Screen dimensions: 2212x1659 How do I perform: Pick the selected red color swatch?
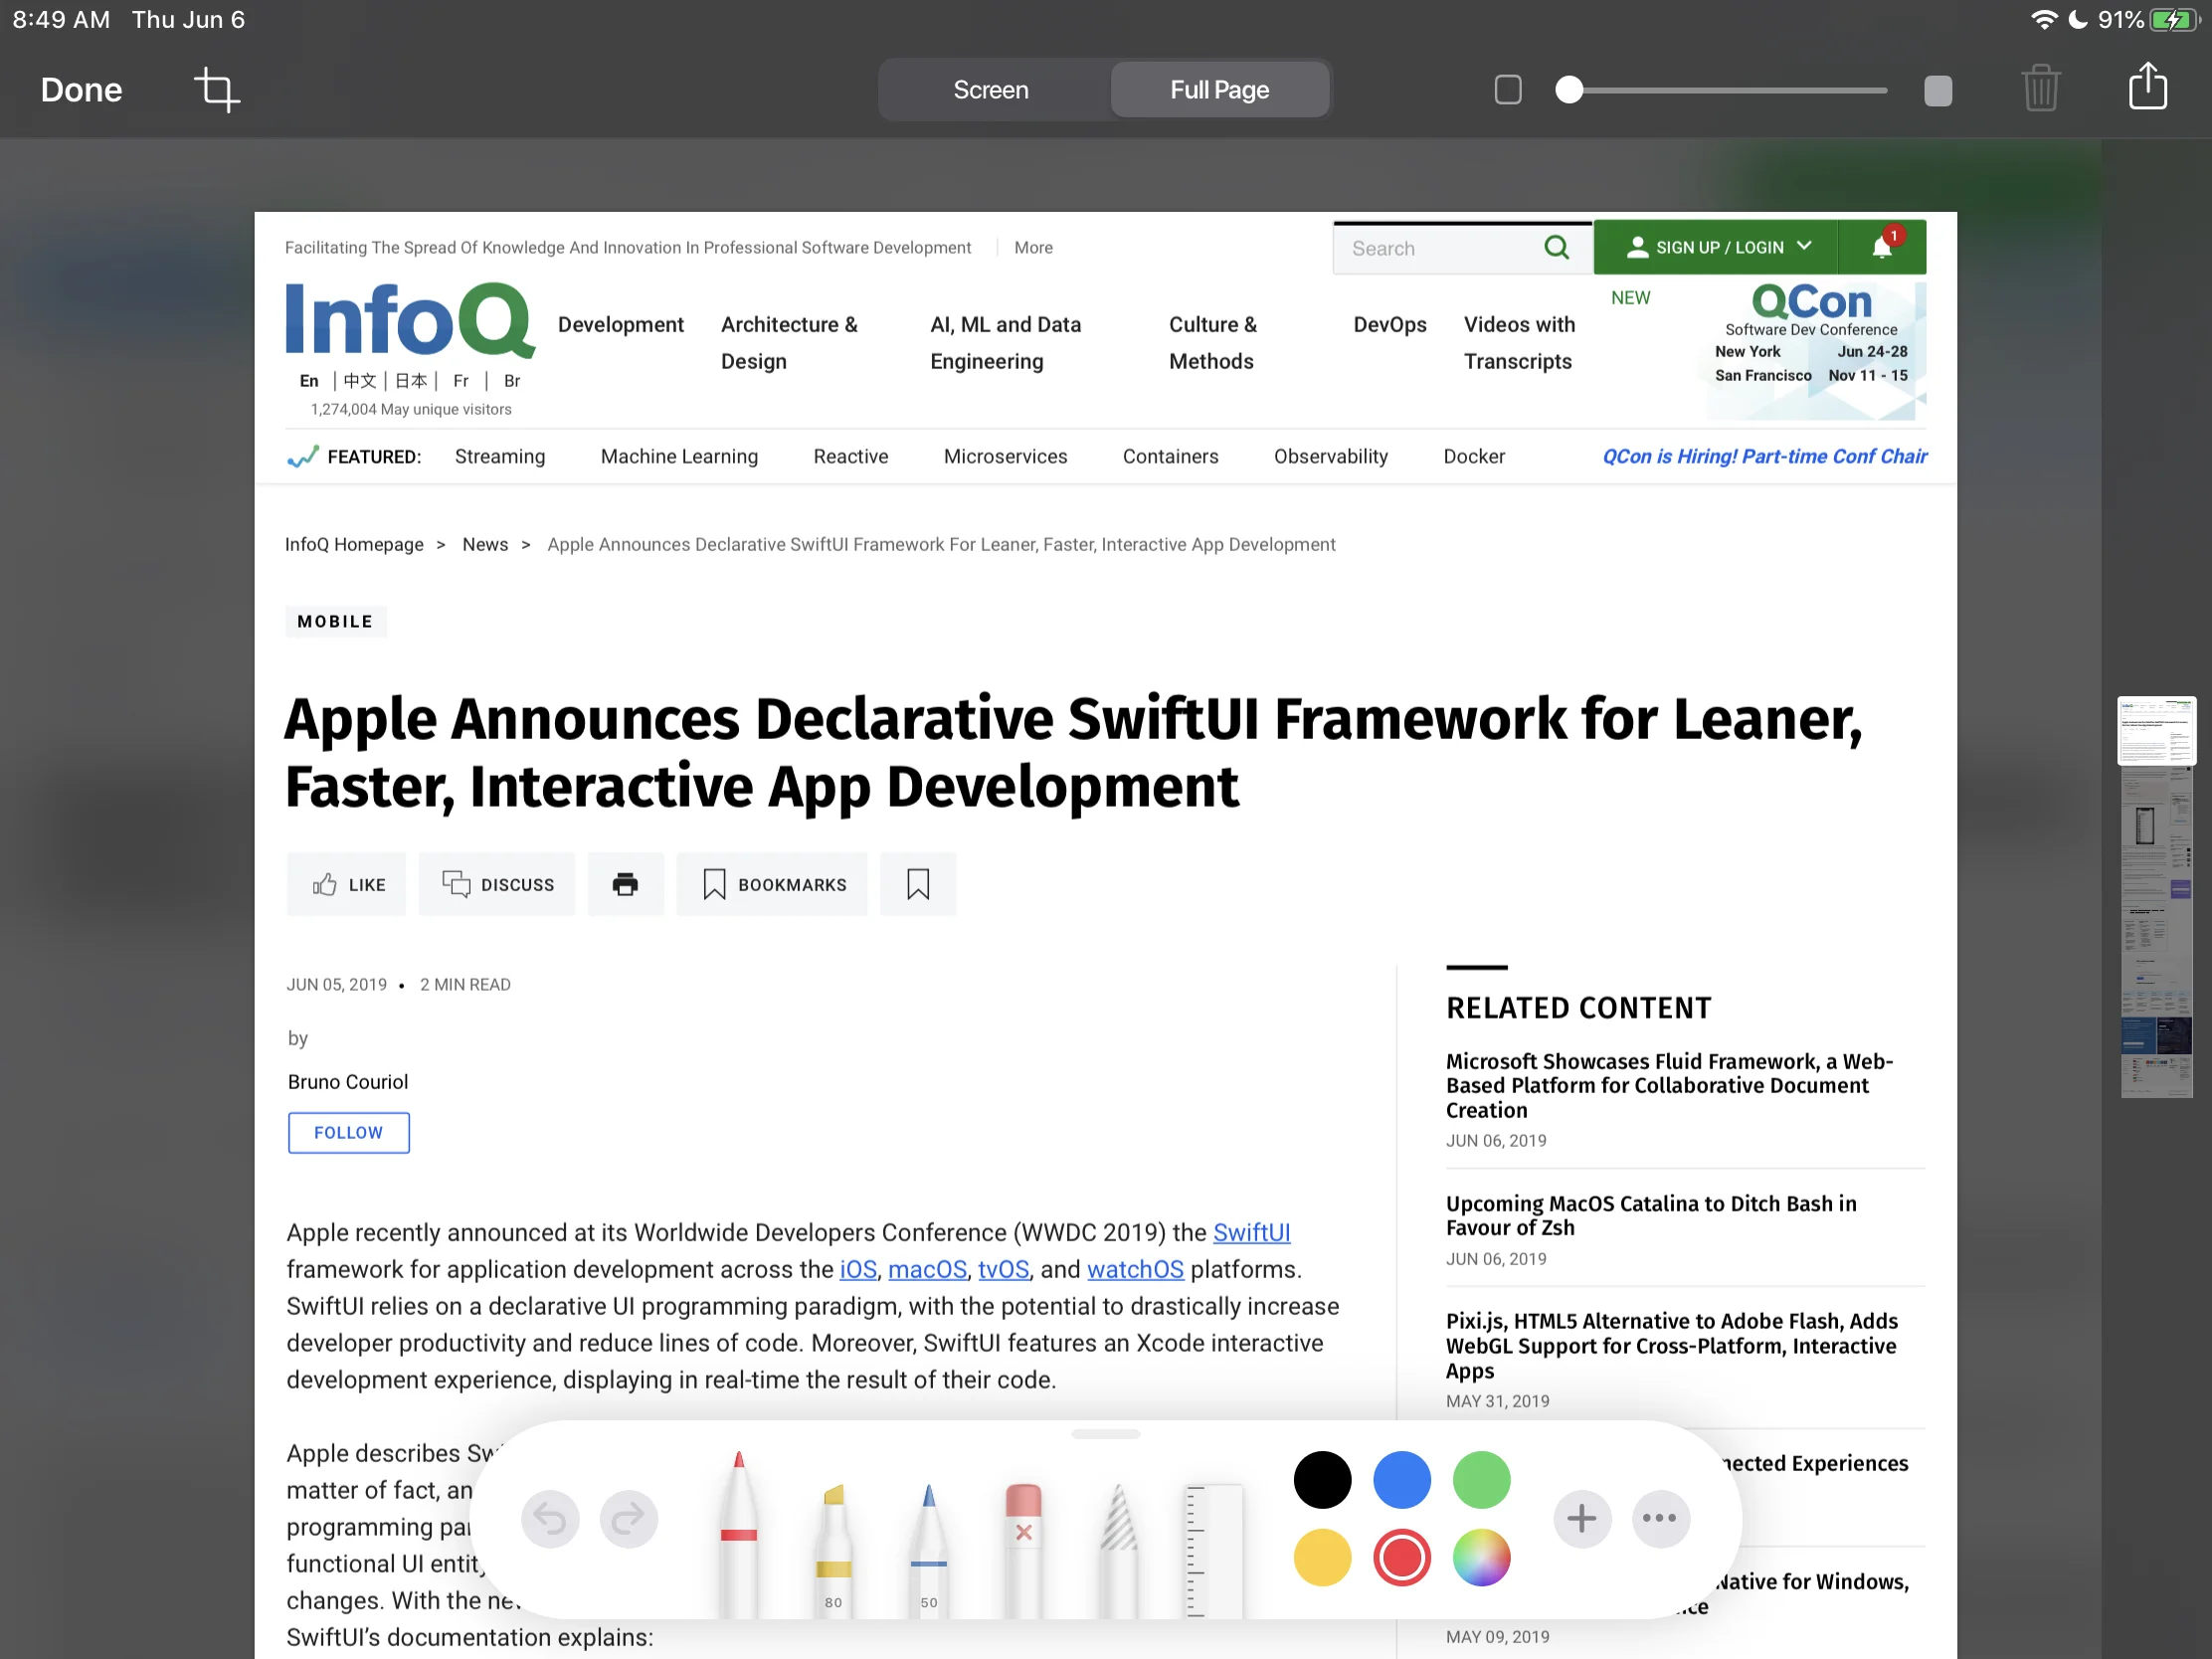click(1402, 1558)
